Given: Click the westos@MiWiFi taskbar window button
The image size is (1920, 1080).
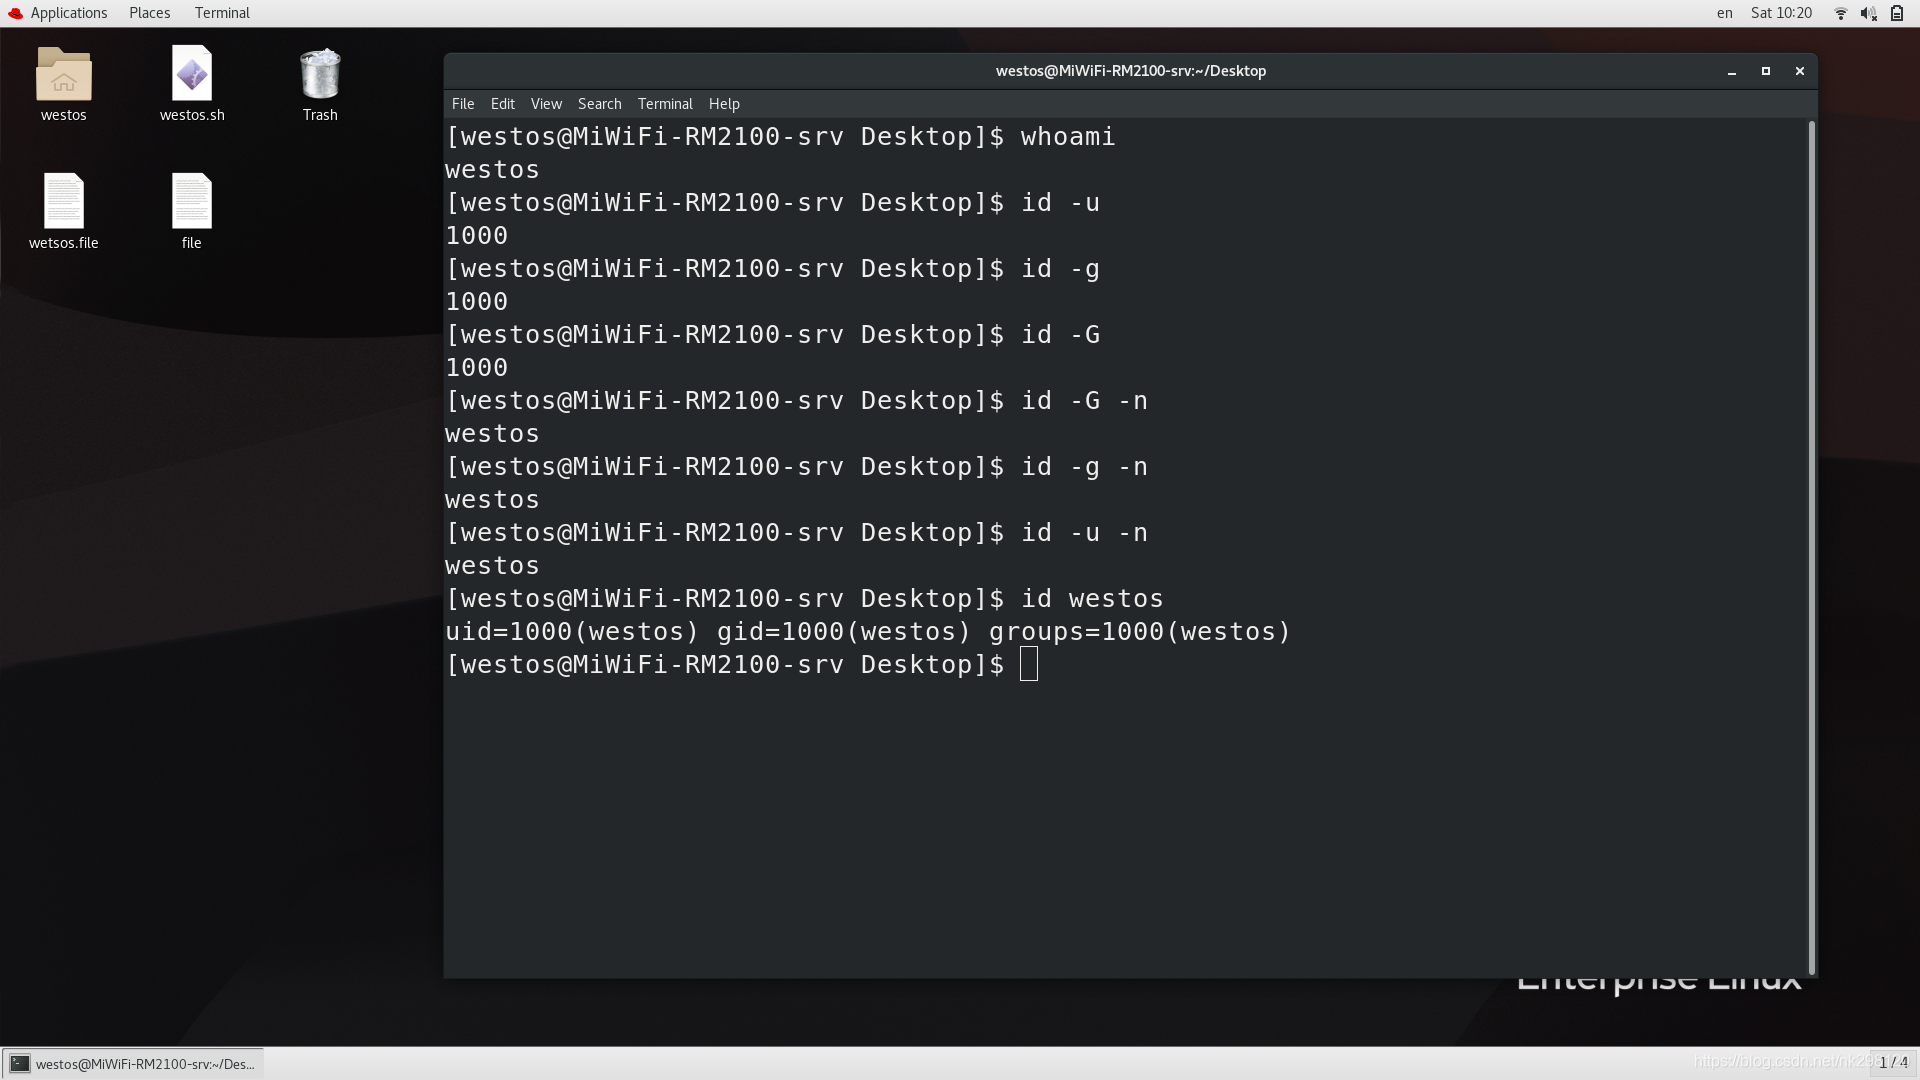Looking at the screenshot, I should point(133,1063).
